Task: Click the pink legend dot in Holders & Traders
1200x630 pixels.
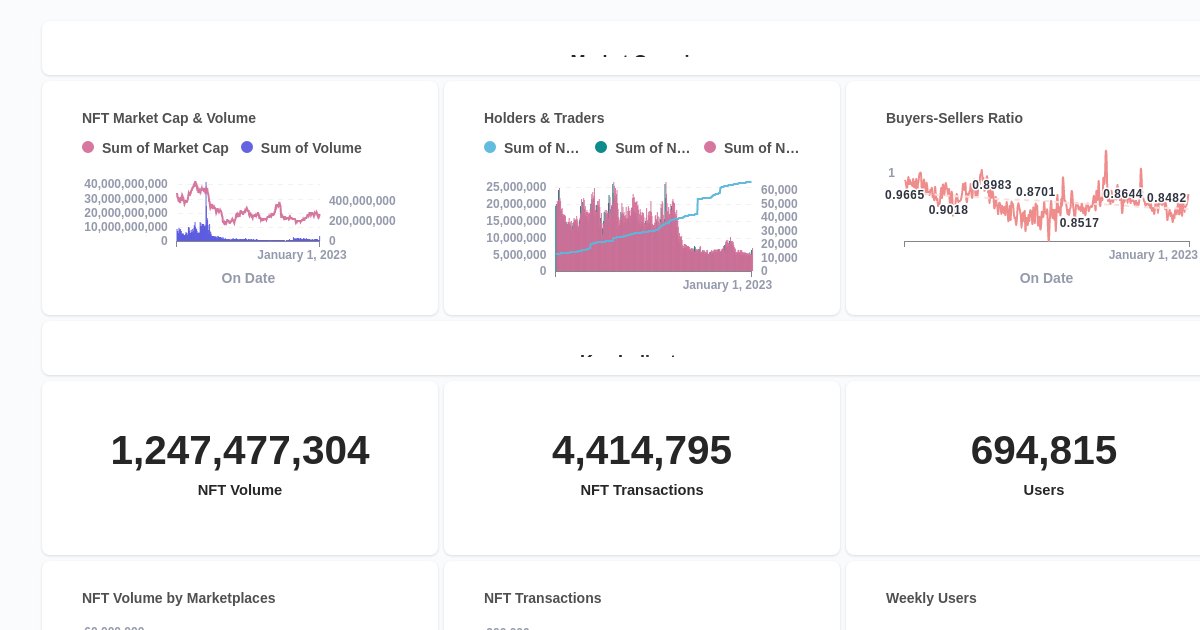Action: click(x=712, y=148)
